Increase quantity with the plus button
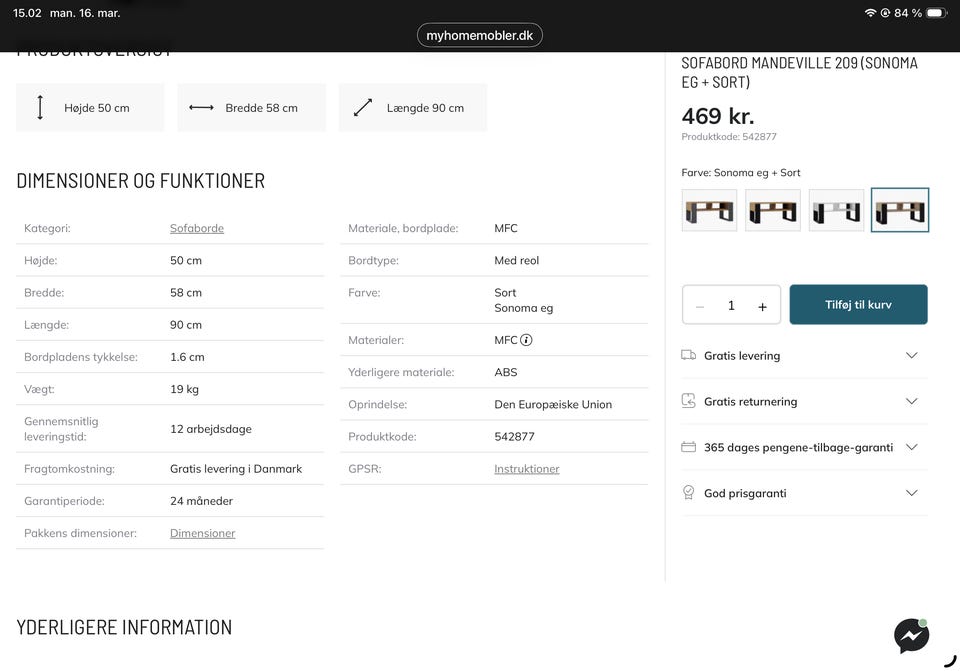The image size is (960, 671). pyautogui.click(x=762, y=307)
